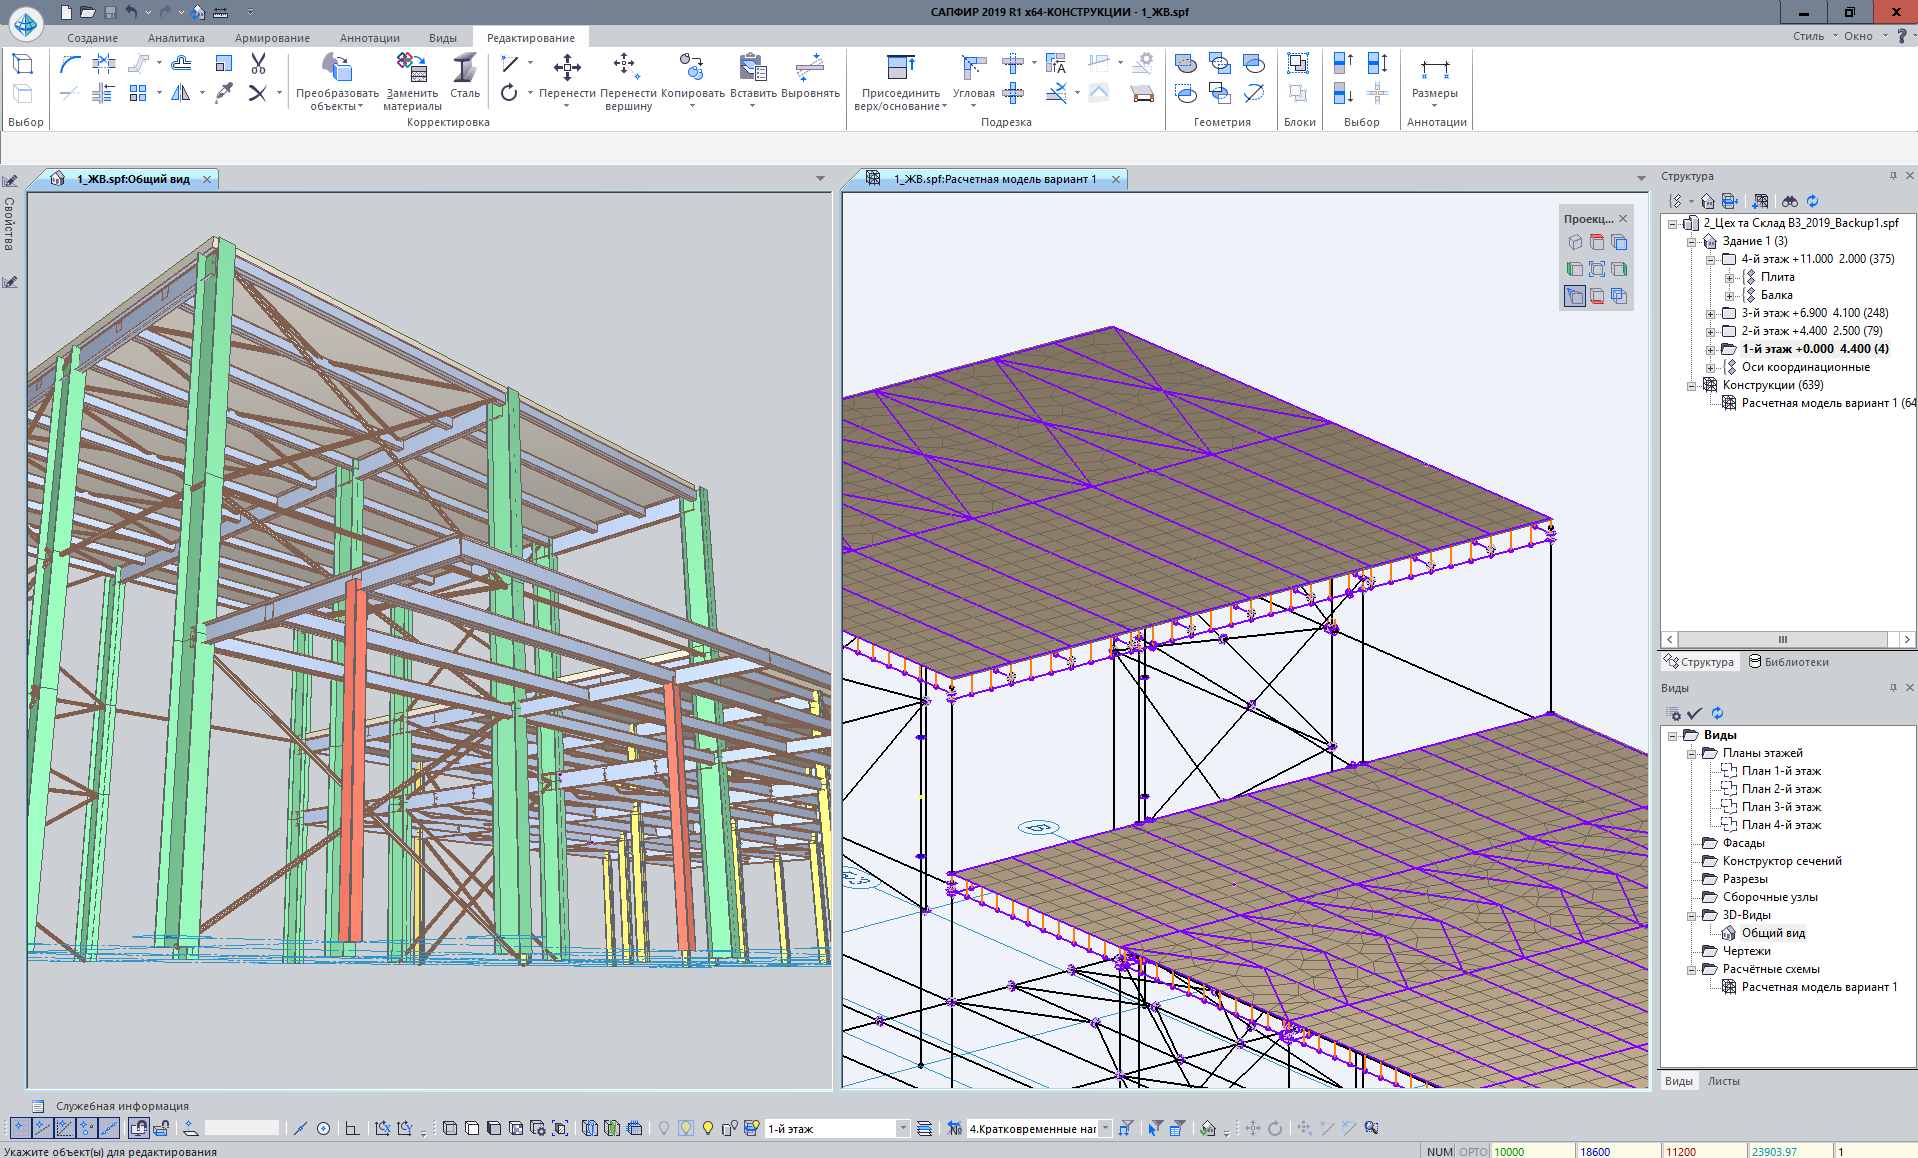The width and height of the screenshot is (1918, 1158).
Task: Click the blue refresh icon in Структура panel
Action: coord(1812,201)
